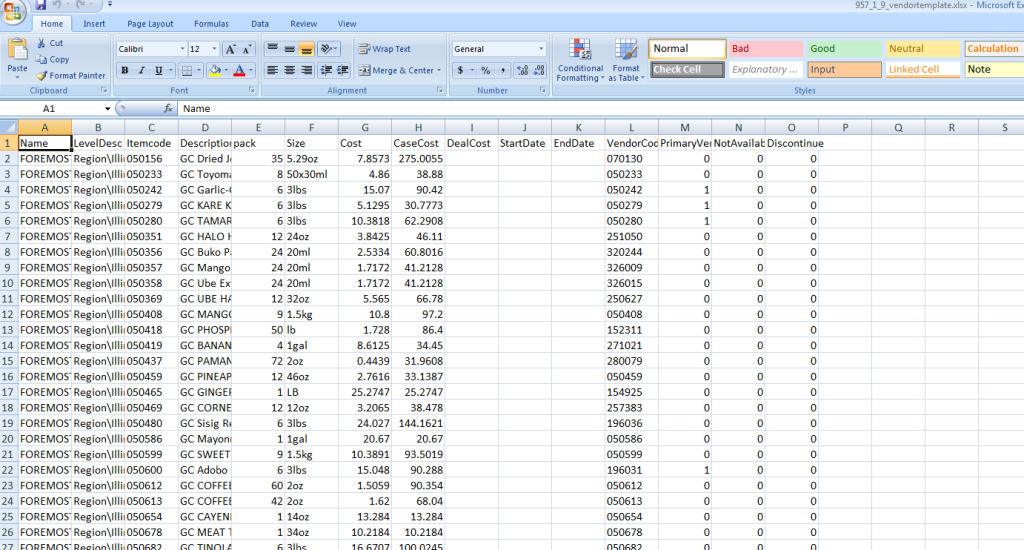Toggle Wrap Text
Viewport: 1024px width, 550px height.
click(385, 49)
